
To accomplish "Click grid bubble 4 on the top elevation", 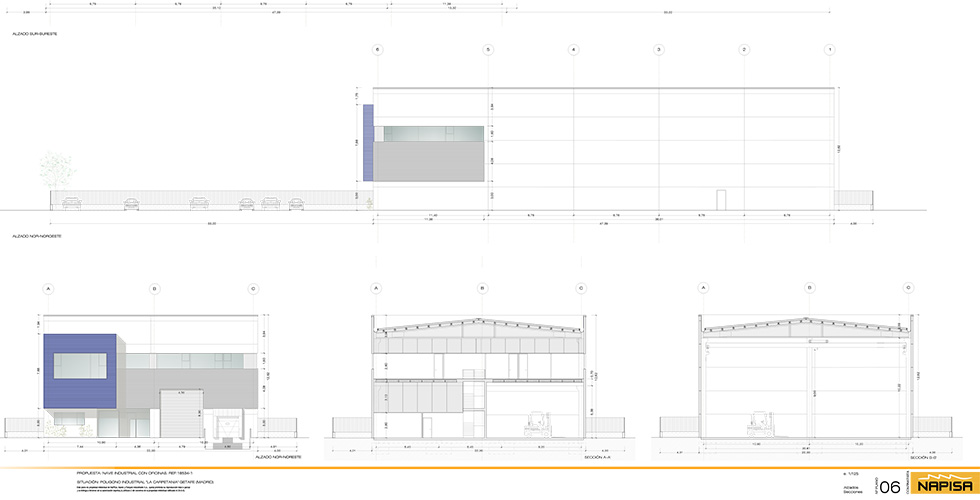I will pyautogui.click(x=573, y=49).
